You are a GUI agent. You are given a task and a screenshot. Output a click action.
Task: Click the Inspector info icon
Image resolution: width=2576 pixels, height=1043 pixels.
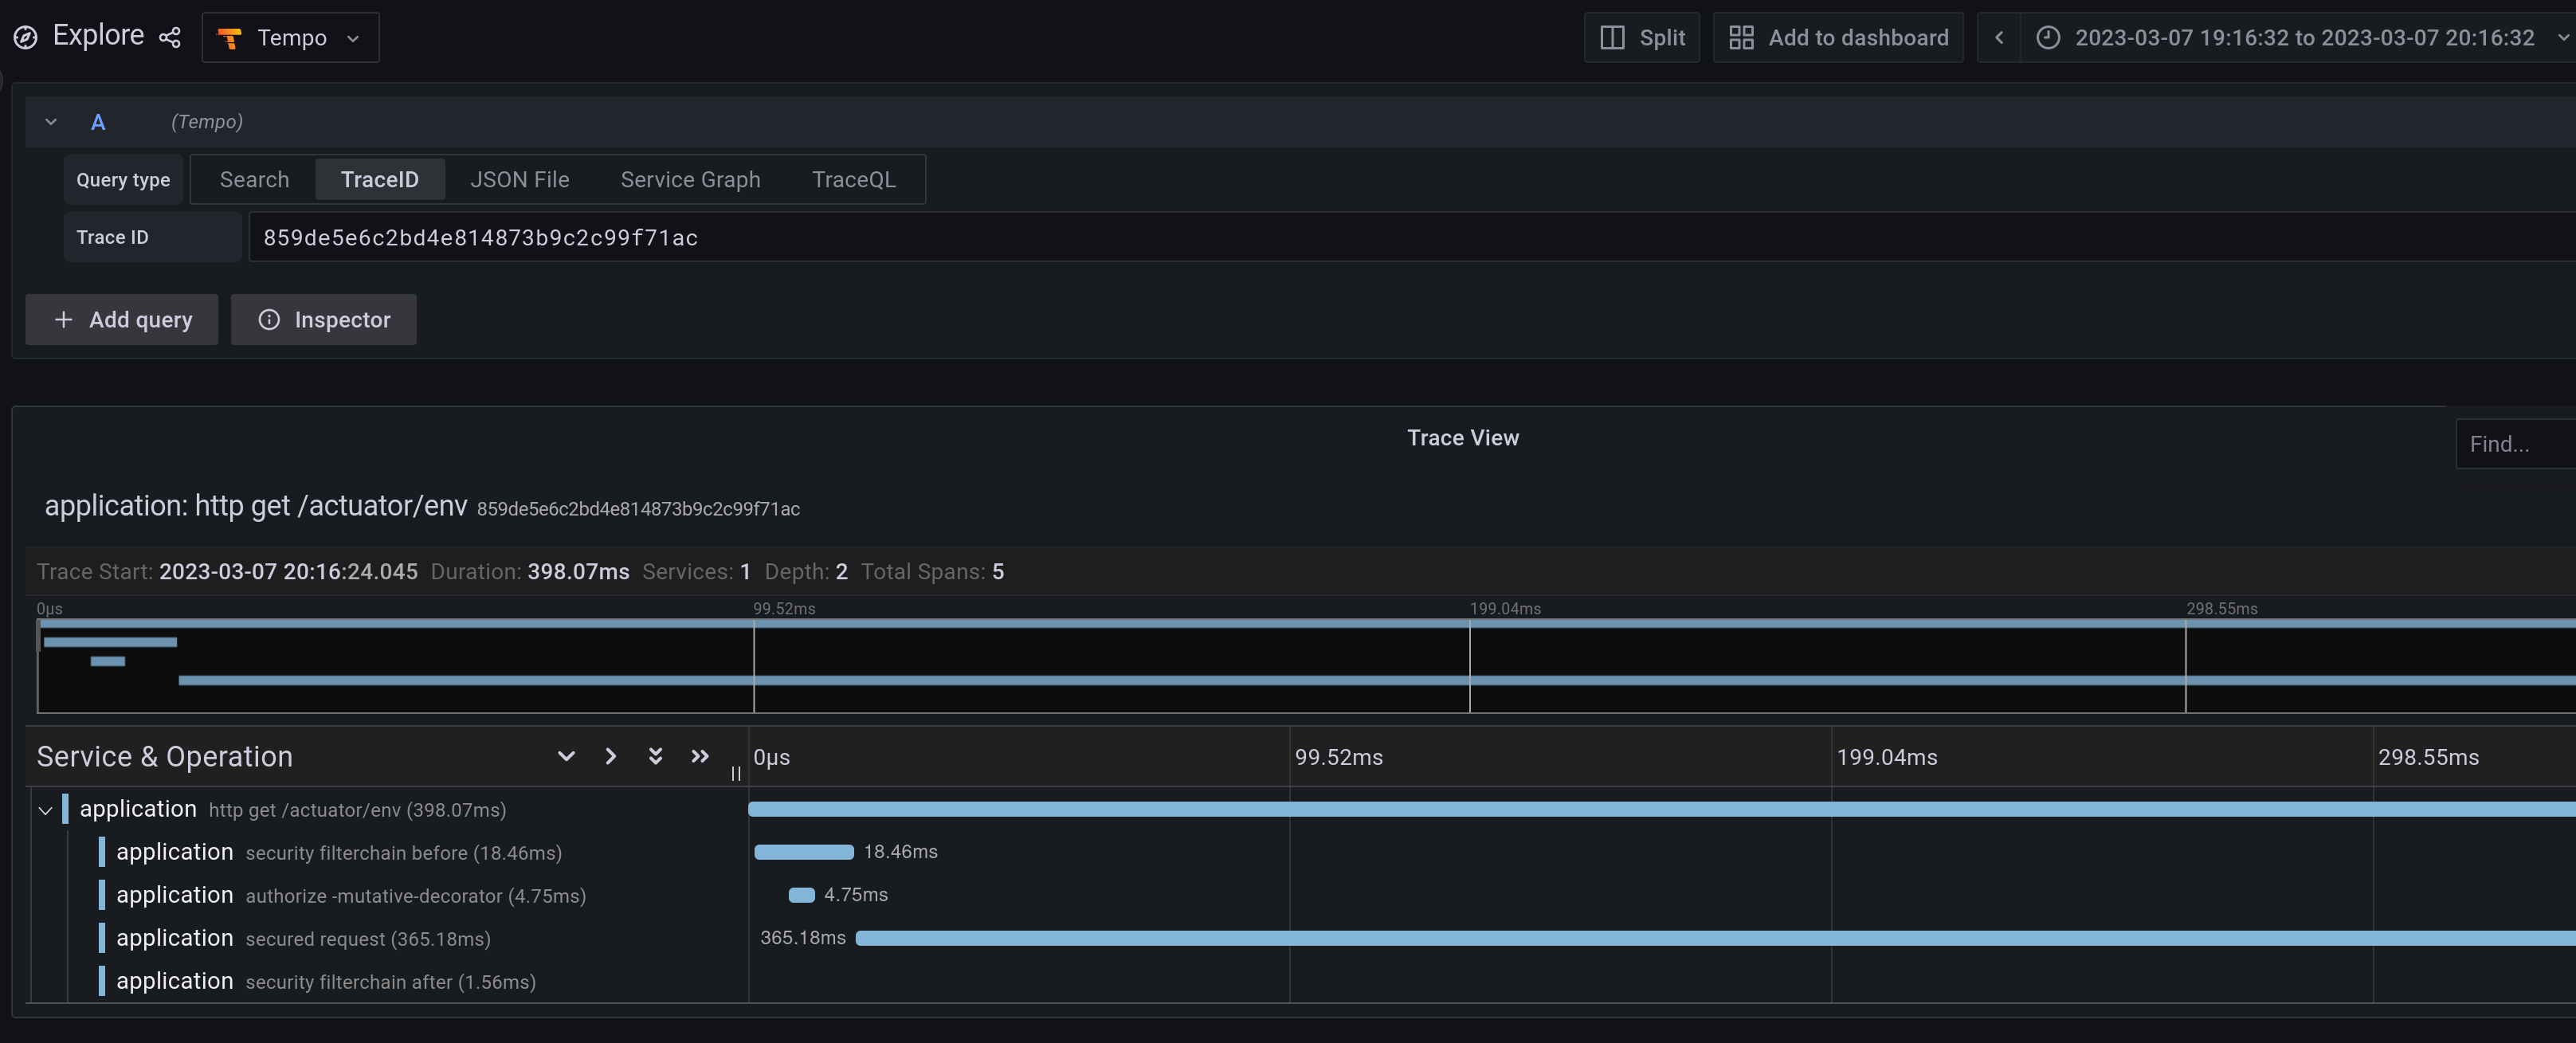(268, 320)
